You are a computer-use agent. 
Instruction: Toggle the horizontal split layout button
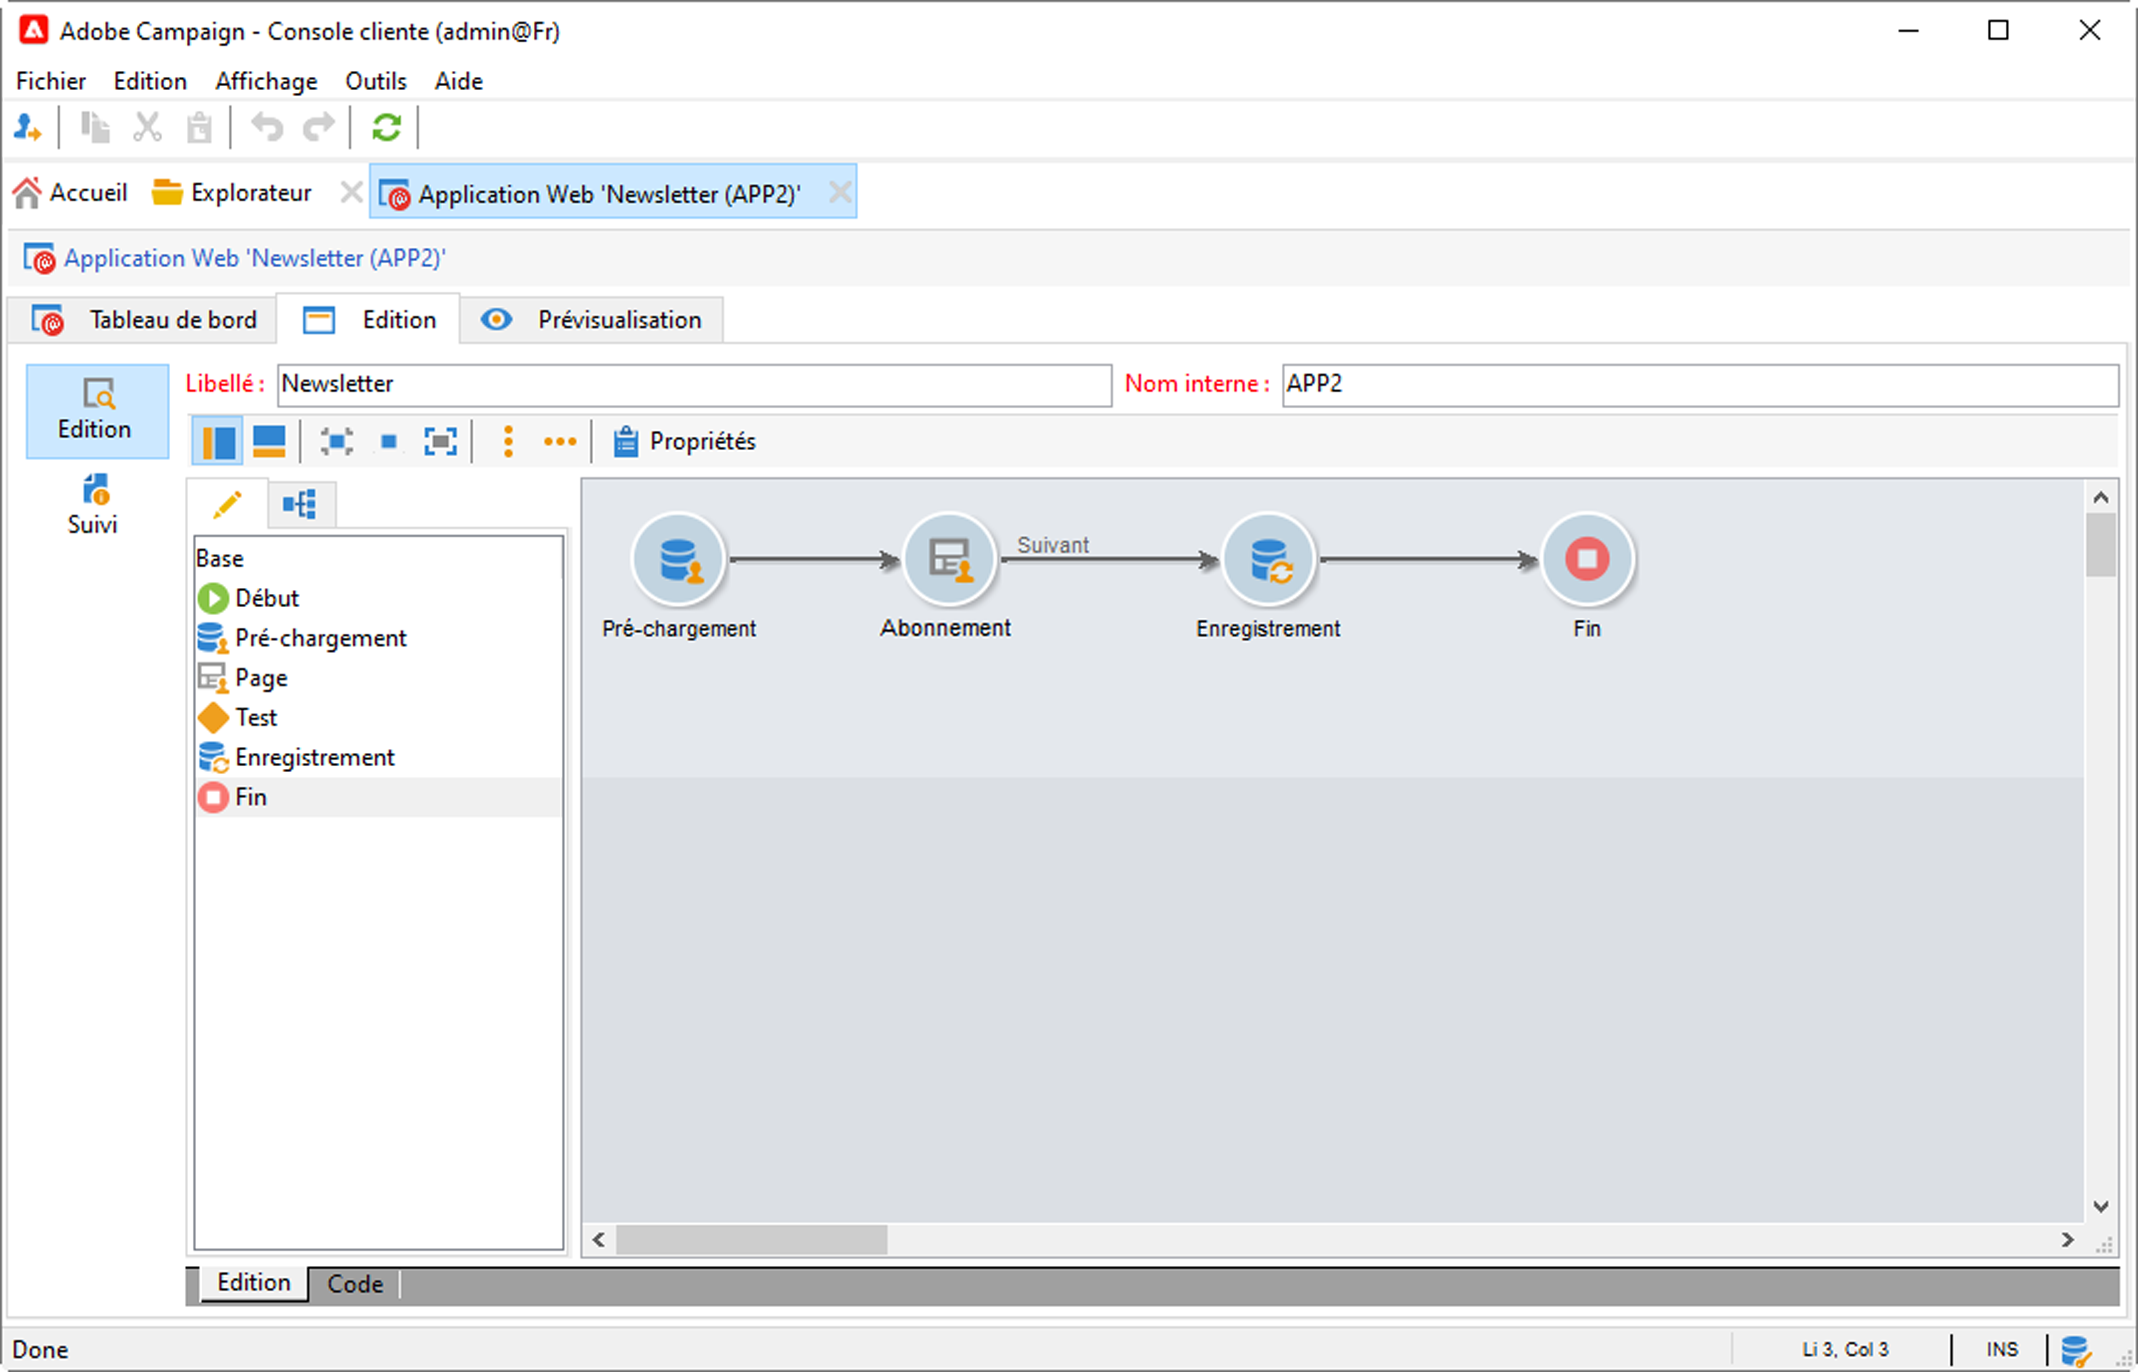(x=269, y=441)
